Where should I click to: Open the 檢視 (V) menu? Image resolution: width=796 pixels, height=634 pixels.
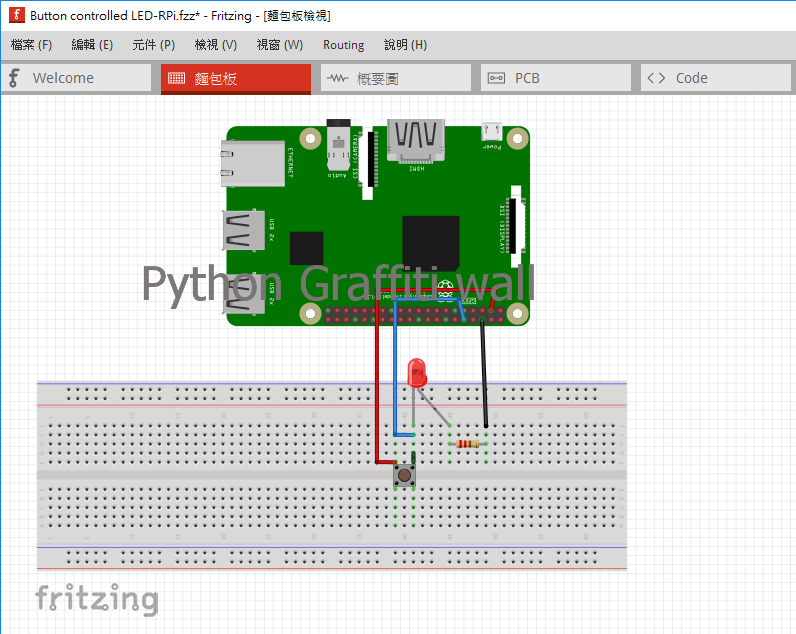(x=216, y=45)
